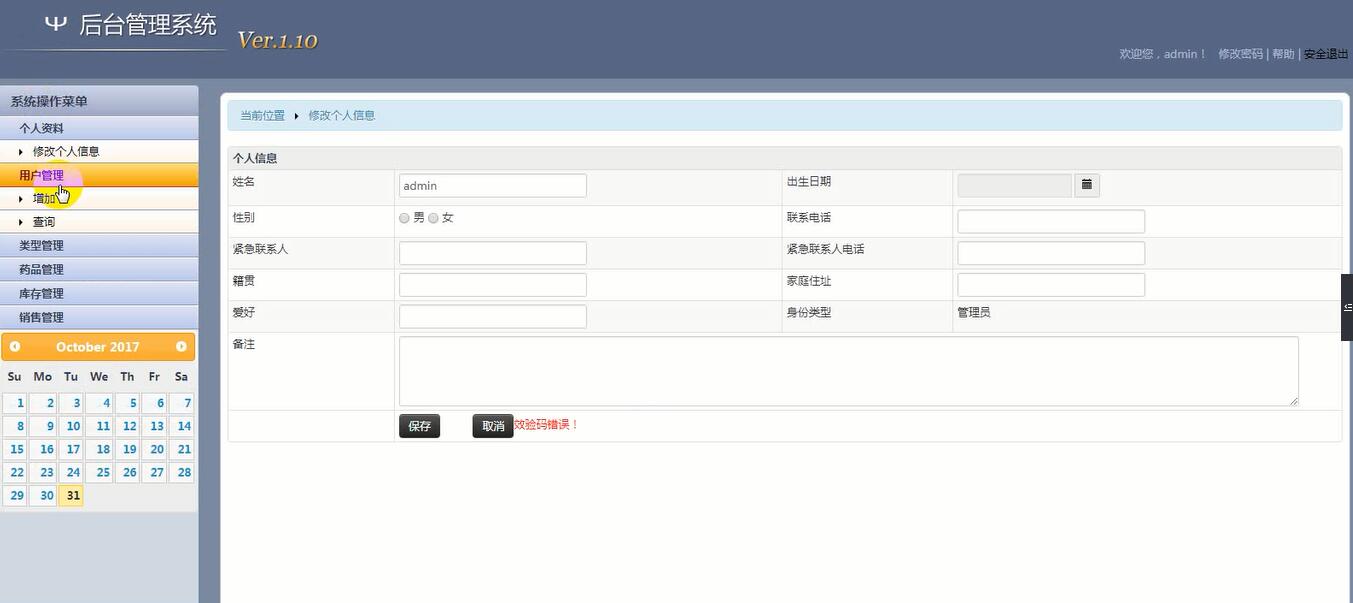Select October 6 in the calendar
Image resolution: width=1353 pixels, height=603 pixels.
[155, 403]
